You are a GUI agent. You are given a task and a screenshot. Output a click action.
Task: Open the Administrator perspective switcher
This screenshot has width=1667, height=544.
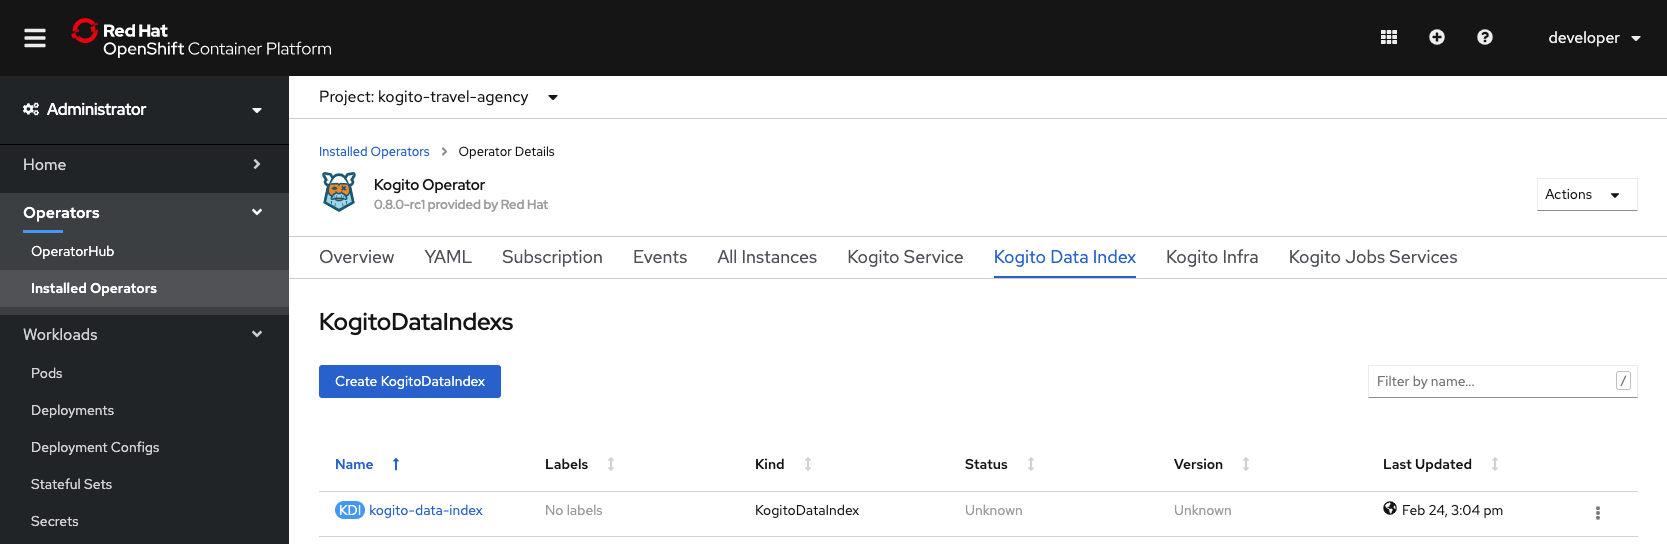click(144, 109)
